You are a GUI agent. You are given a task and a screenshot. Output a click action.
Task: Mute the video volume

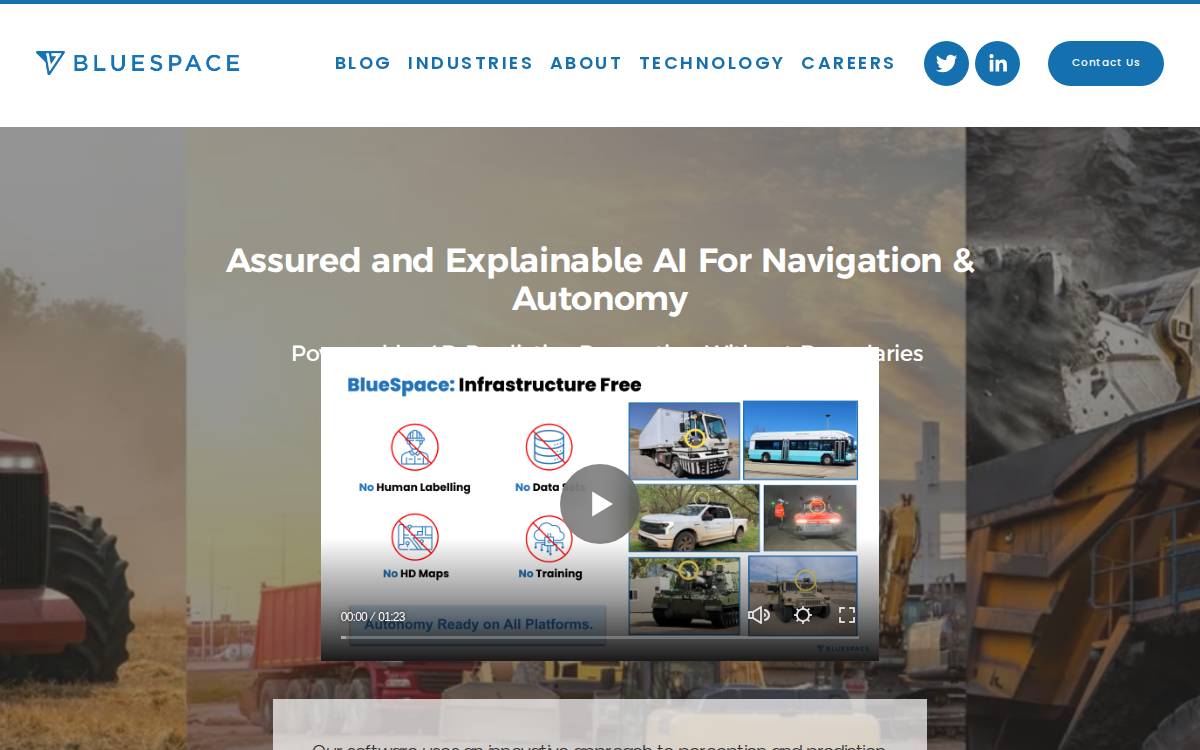(x=759, y=615)
